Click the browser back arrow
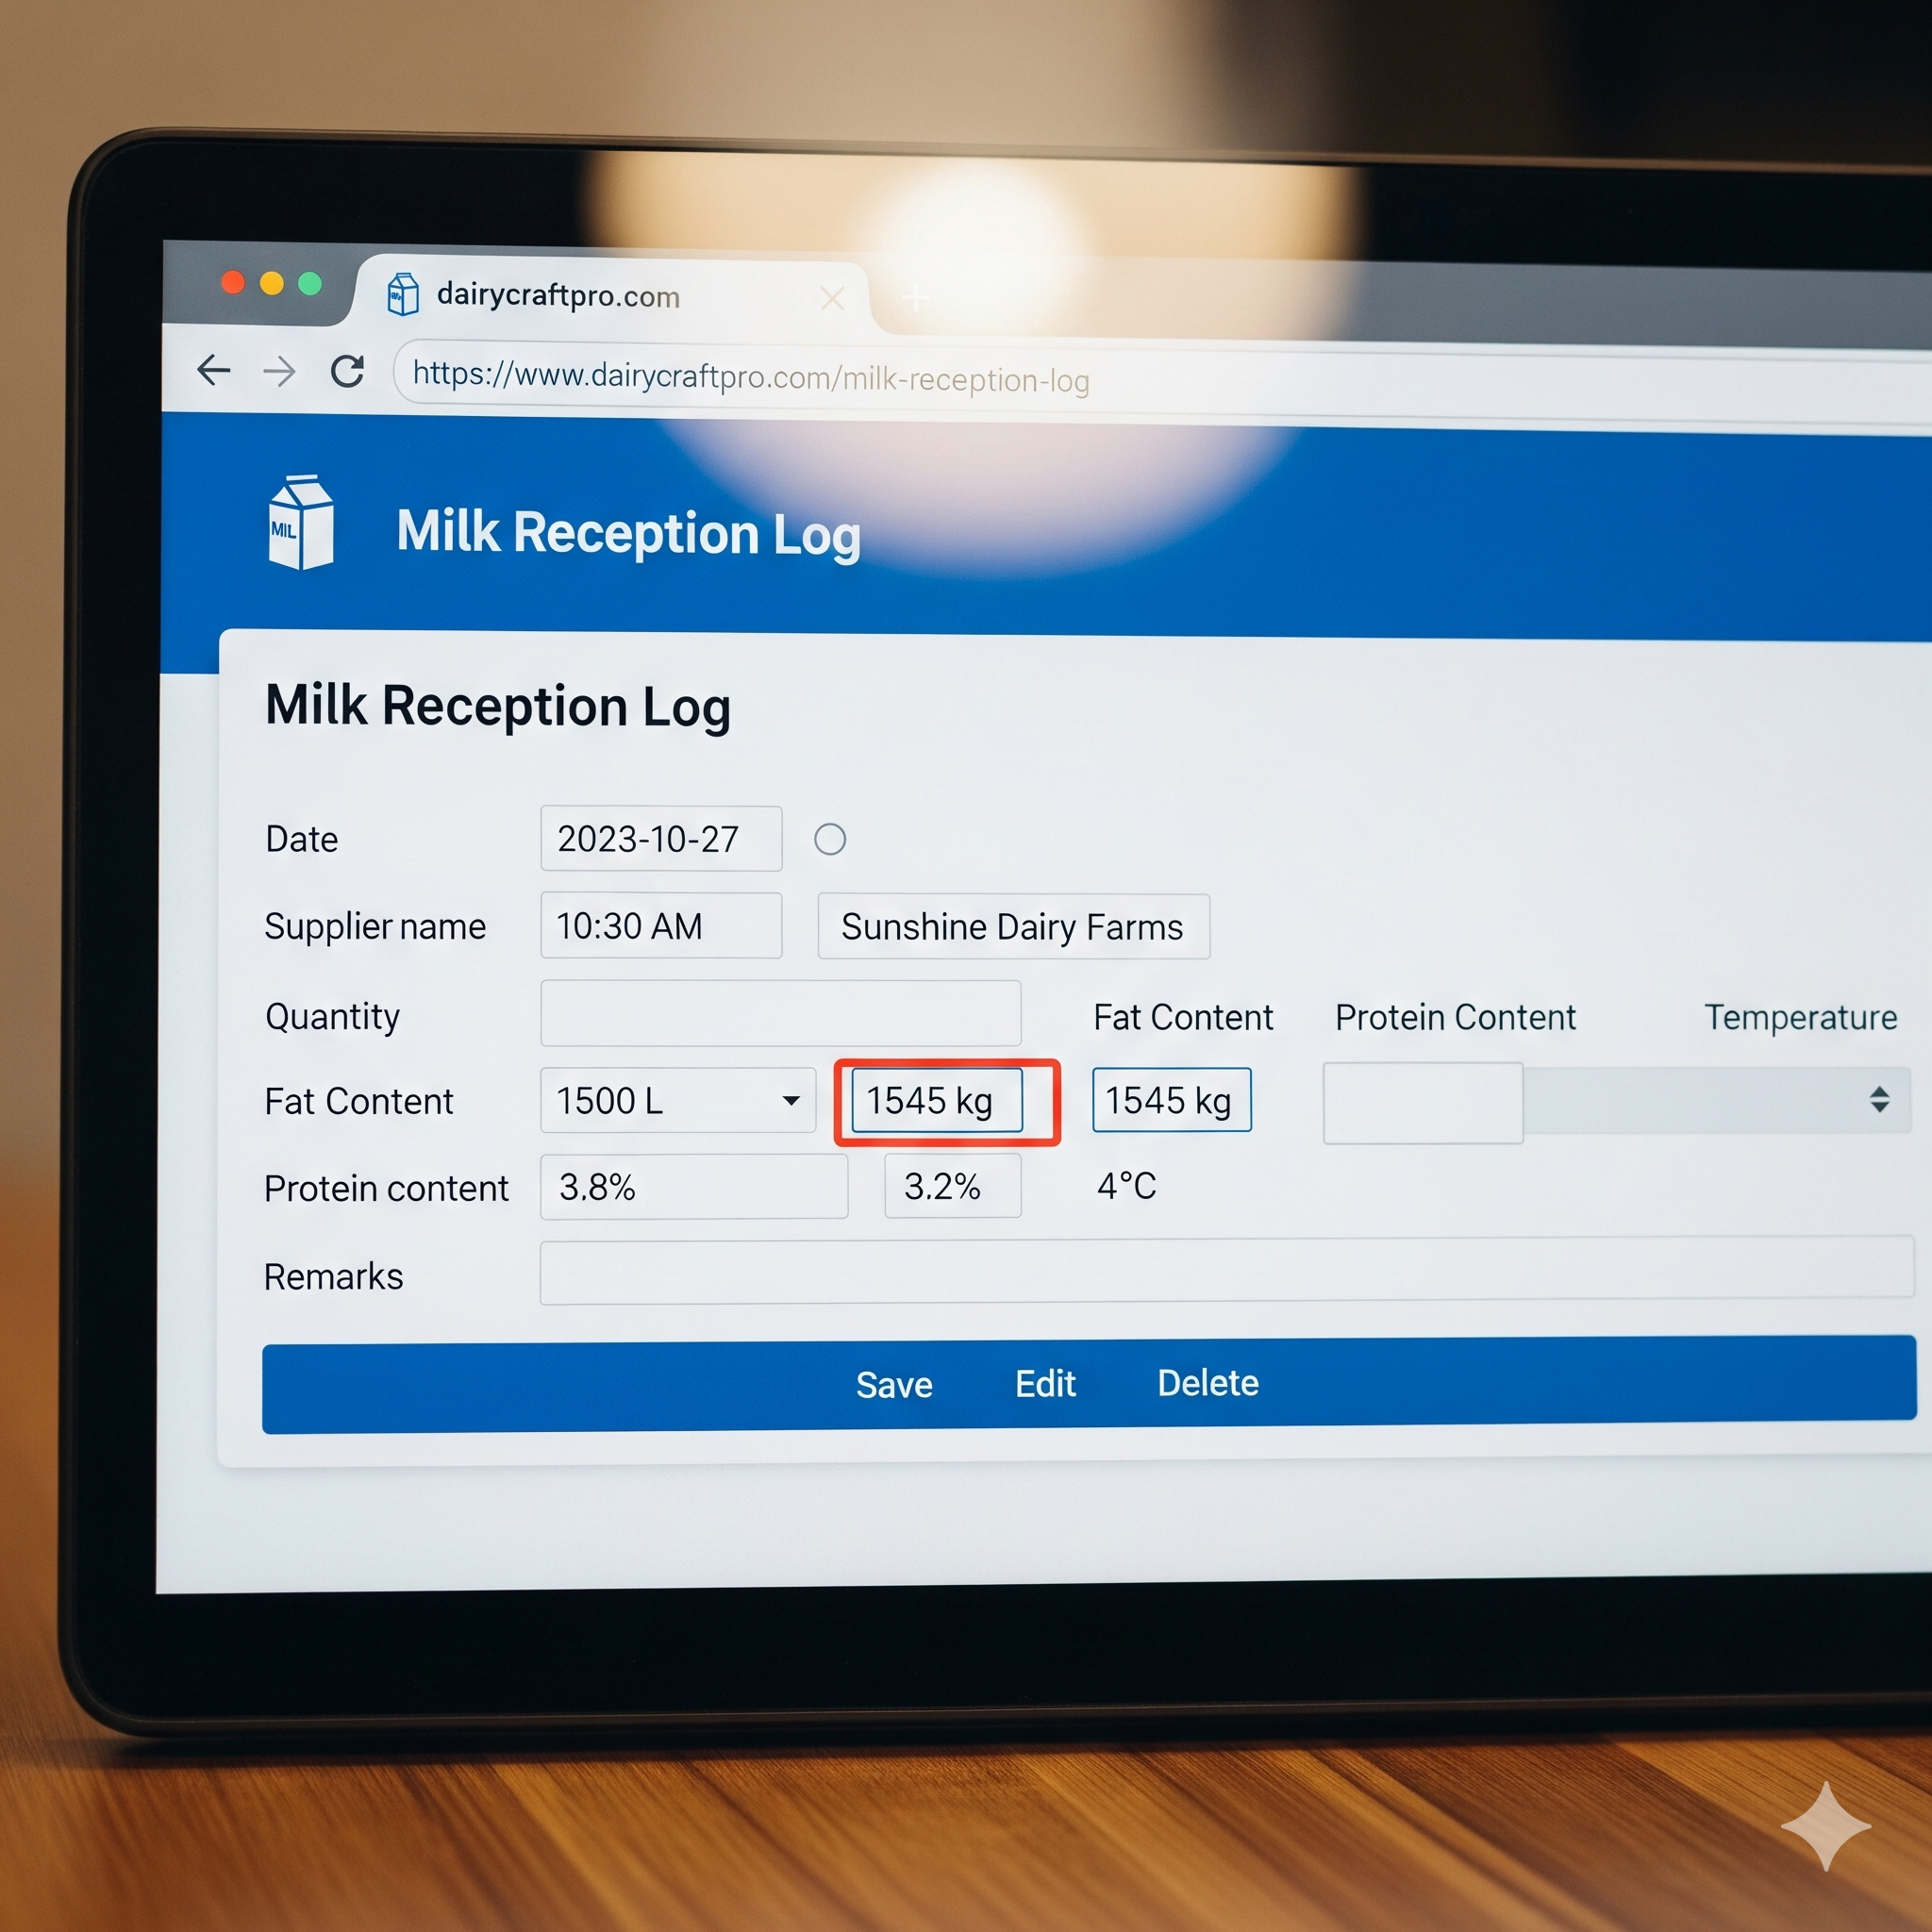This screenshot has width=1932, height=1932. 214,370
